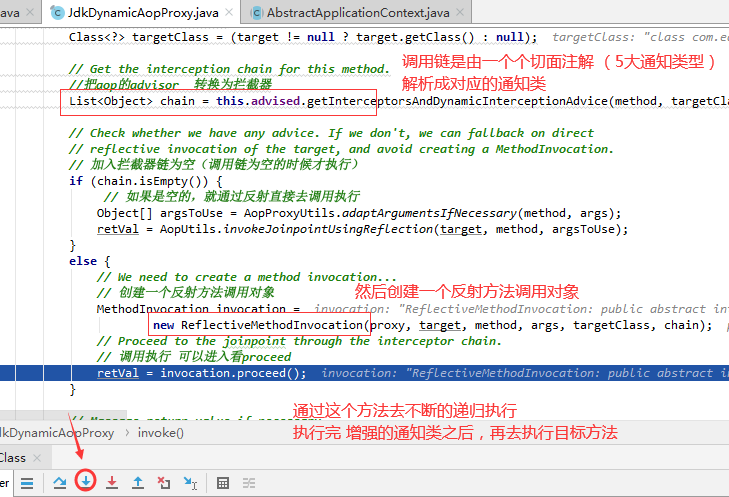Click the 'if (chain.isEmpty()) {' line
729x497 pixels.
click(146, 181)
